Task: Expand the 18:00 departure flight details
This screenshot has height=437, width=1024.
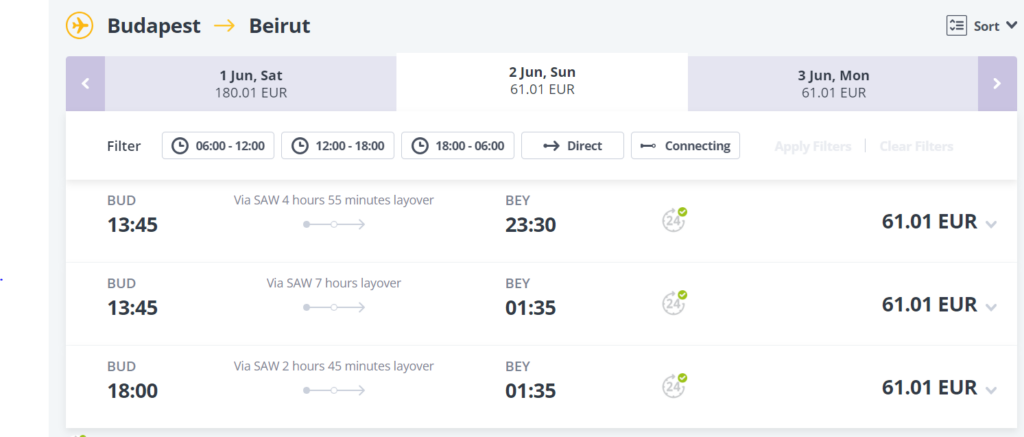Action: click(991, 390)
